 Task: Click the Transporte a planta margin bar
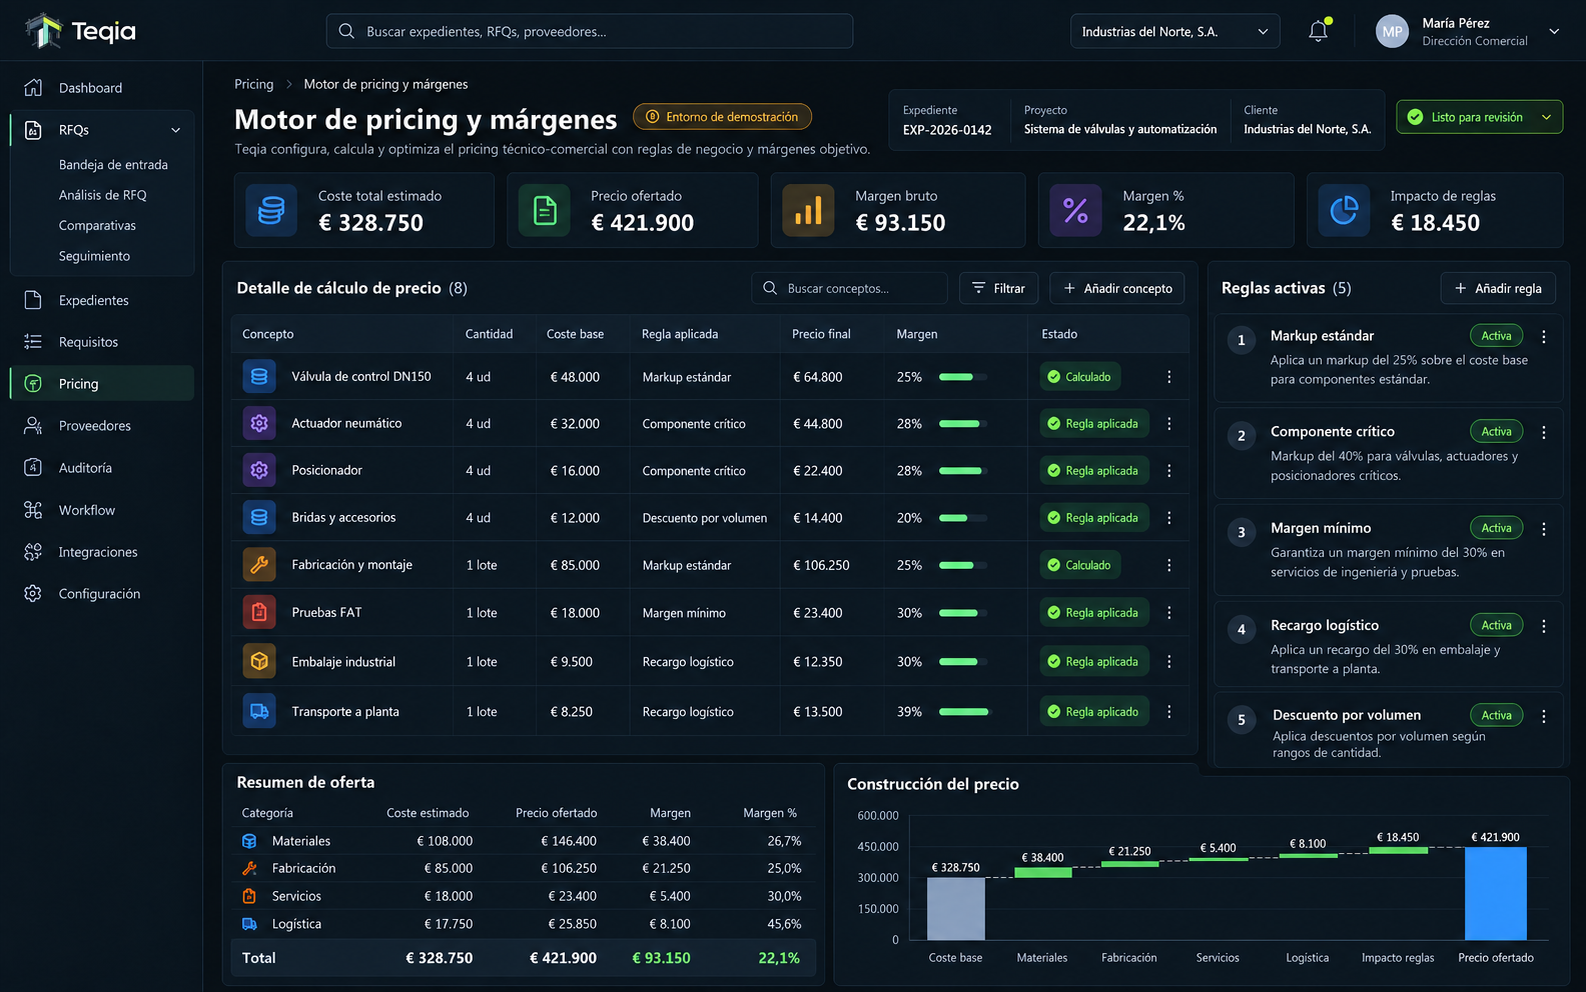click(x=963, y=712)
